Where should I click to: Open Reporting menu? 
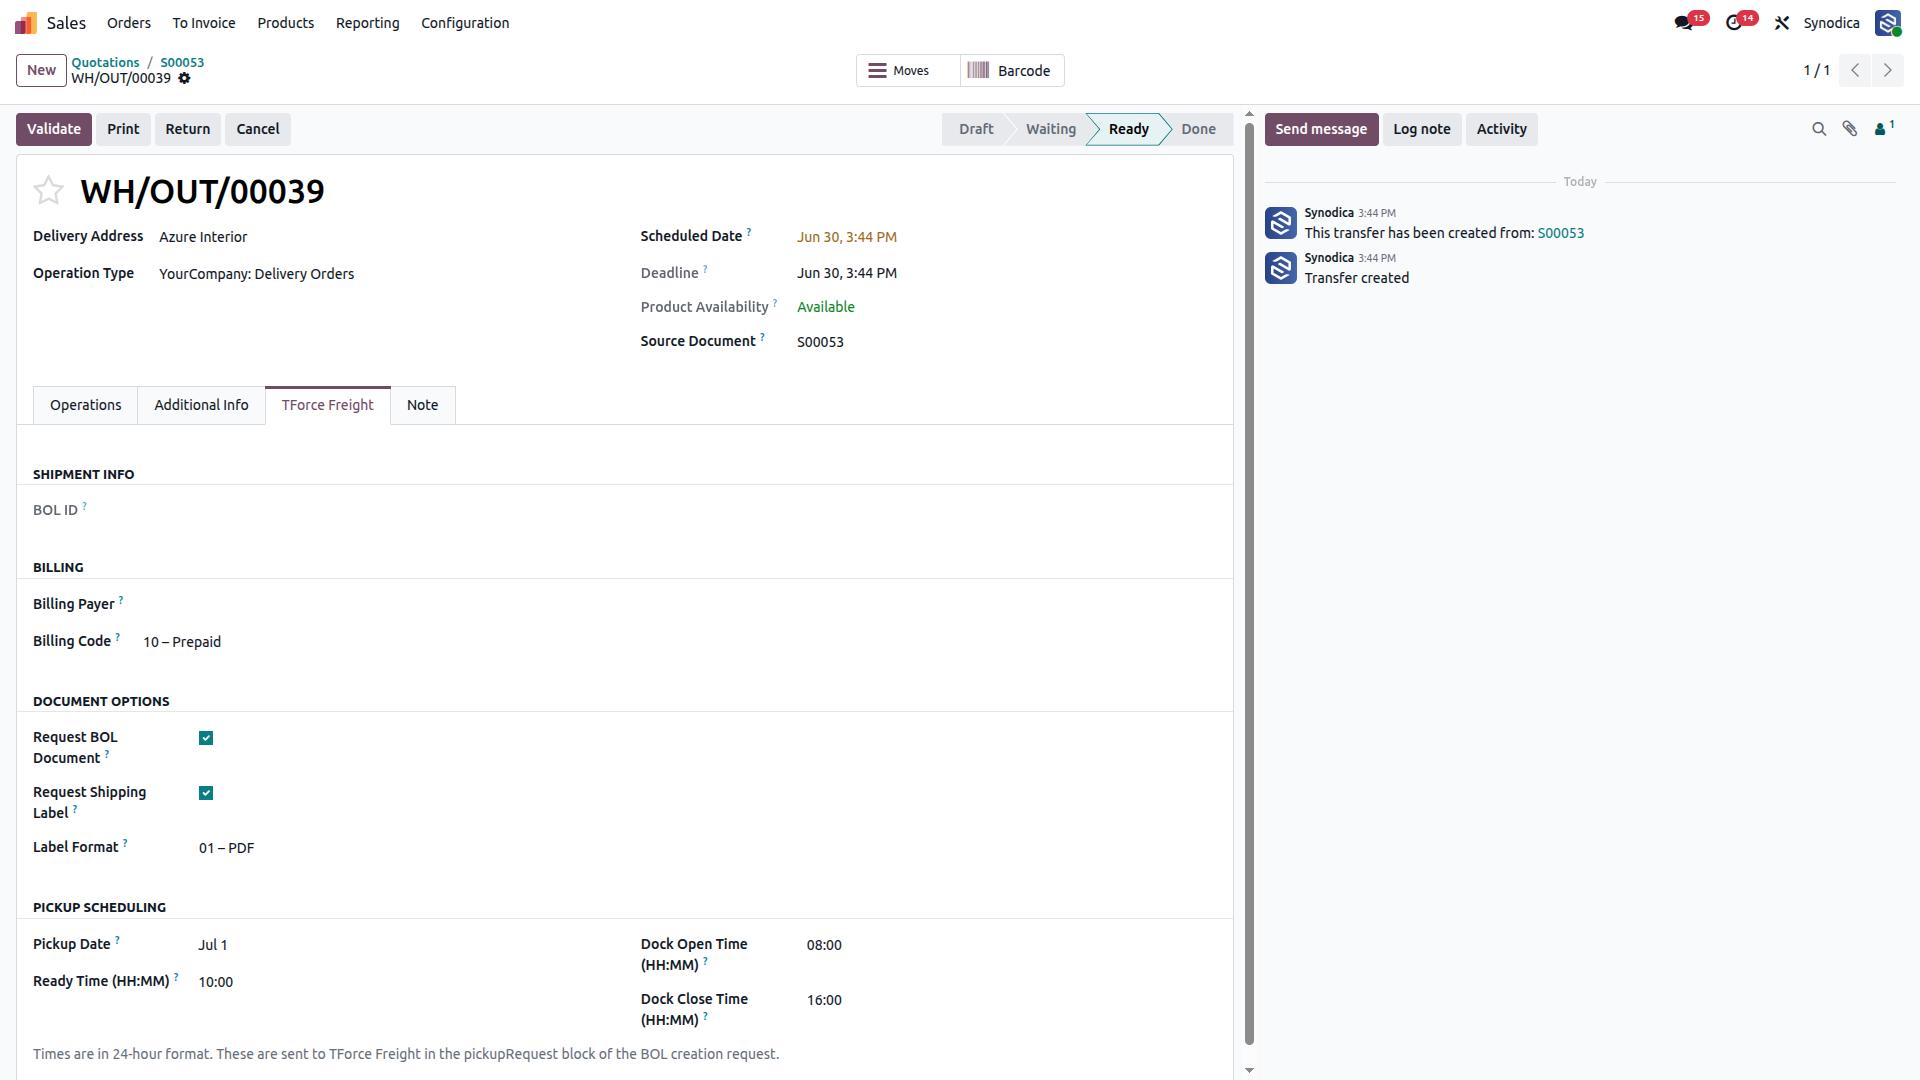pyautogui.click(x=368, y=22)
